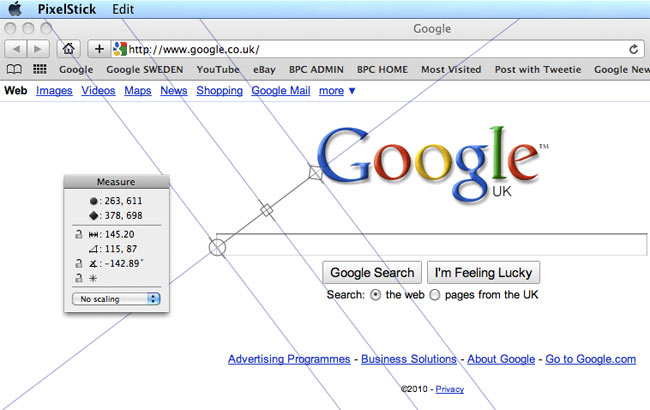Click the Google Search button

tap(372, 272)
